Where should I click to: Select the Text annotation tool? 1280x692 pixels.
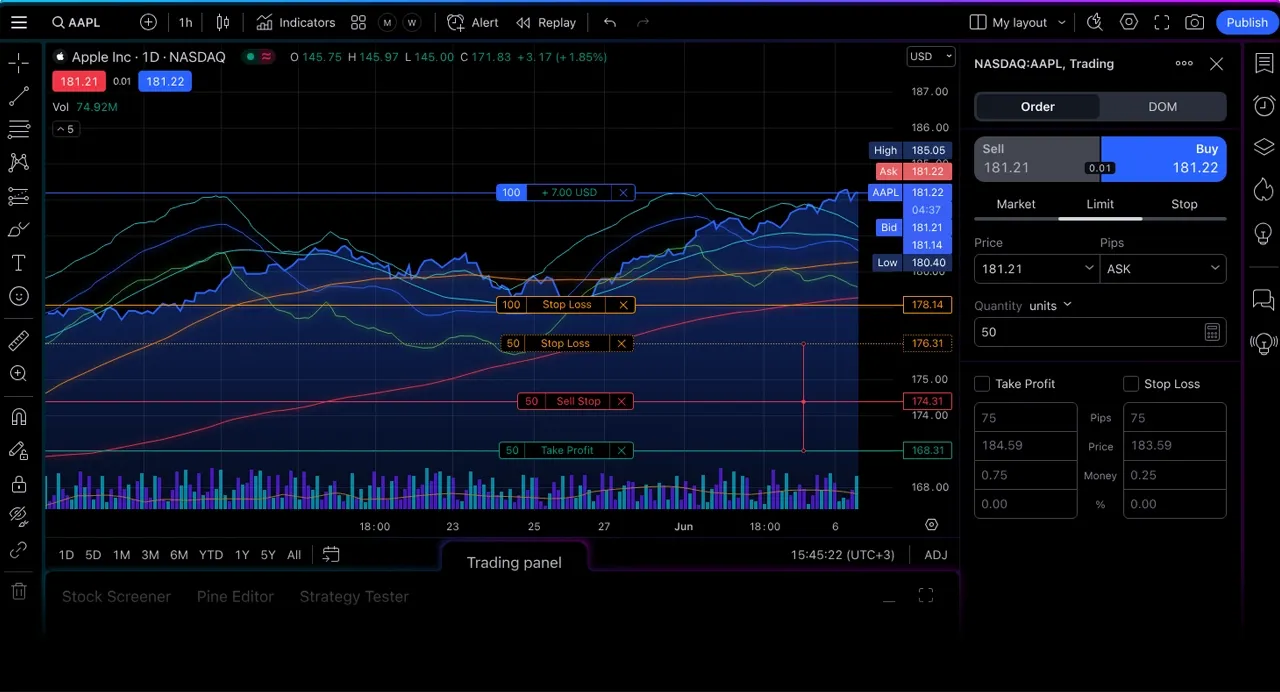pyautogui.click(x=18, y=263)
